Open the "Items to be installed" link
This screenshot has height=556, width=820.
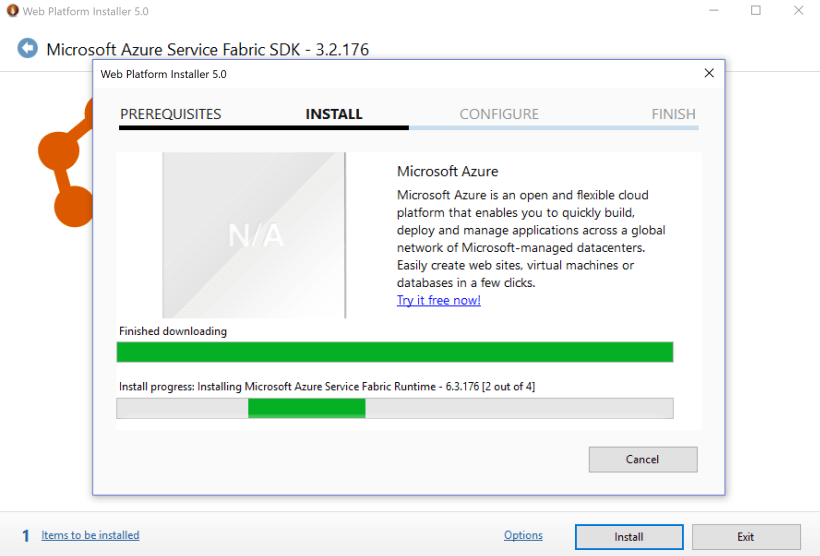pyautogui.click(x=90, y=535)
